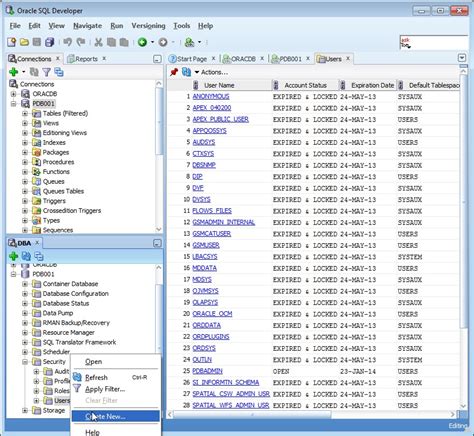
Task: Minimize the DBA panel
Action: pos(157,243)
